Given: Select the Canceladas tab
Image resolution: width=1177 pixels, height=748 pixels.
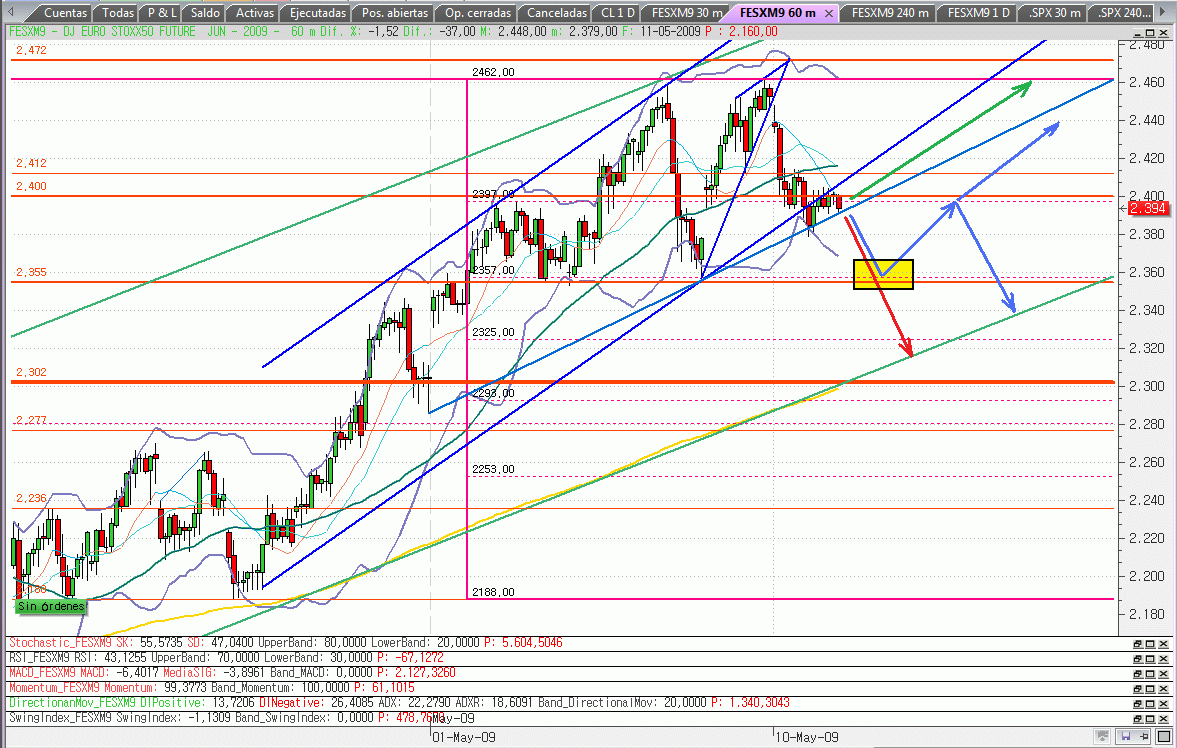Looking at the screenshot, I should 556,13.
